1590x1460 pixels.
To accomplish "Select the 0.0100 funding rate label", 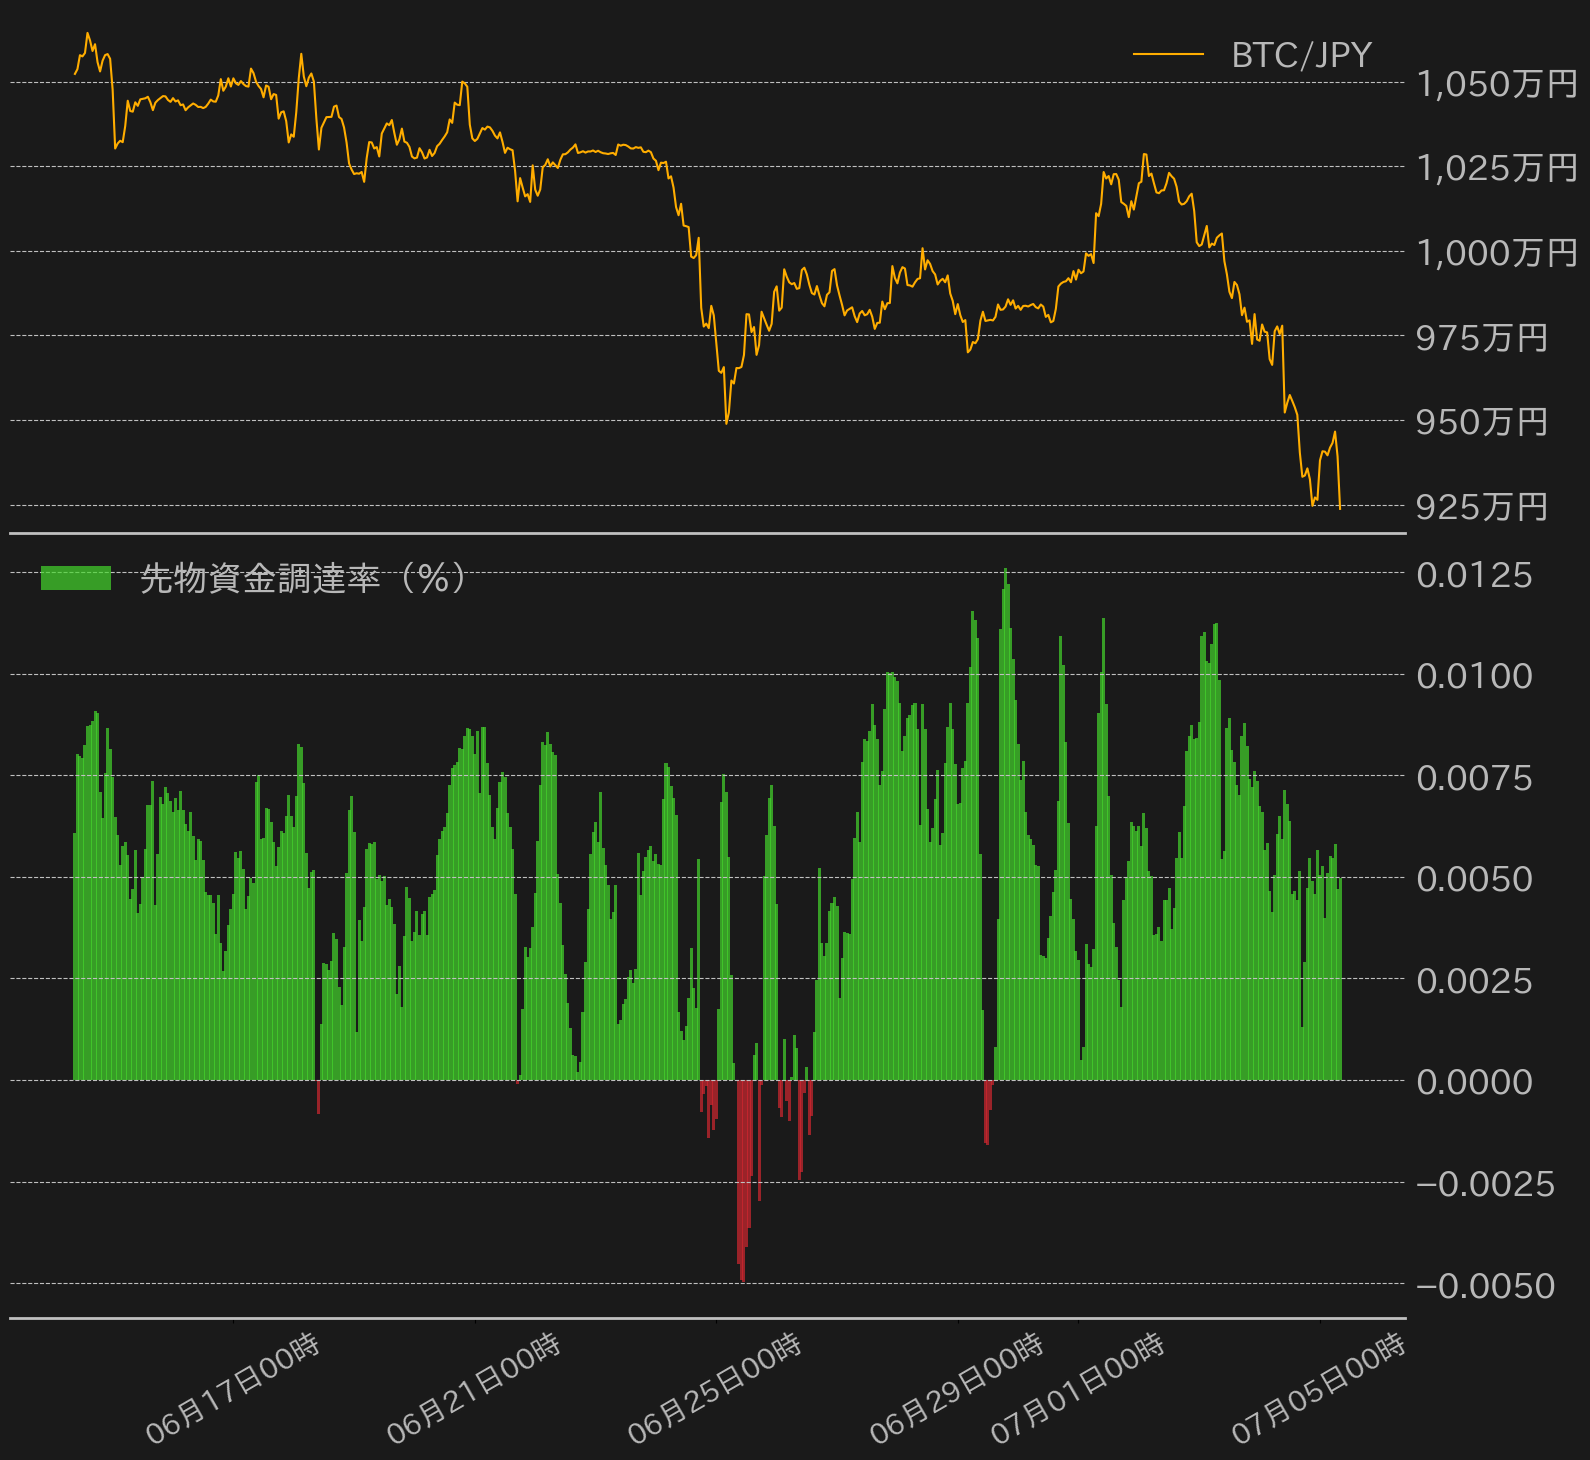I will tap(1475, 676).
